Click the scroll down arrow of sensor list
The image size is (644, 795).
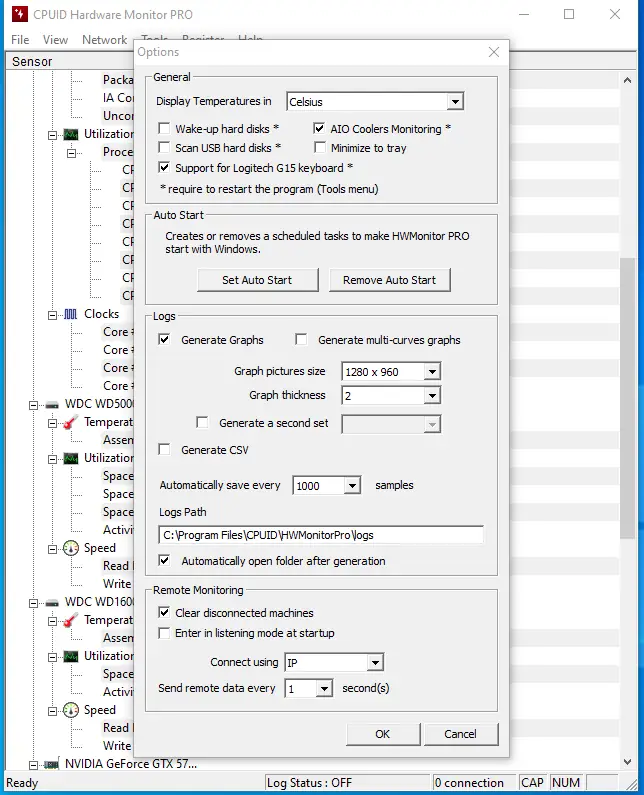[x=627, y=762]
